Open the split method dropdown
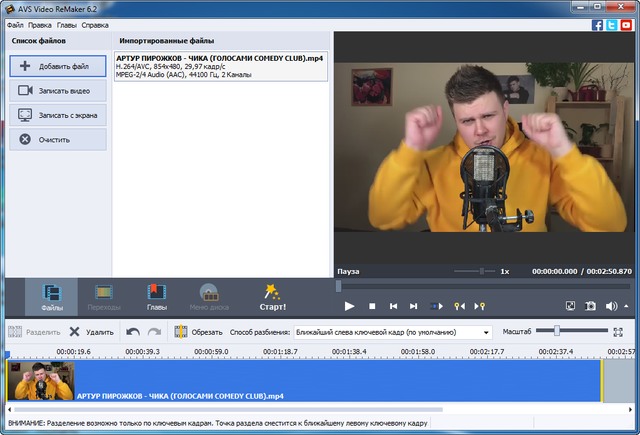This screenshot has width=640, height=435. pyautogui.click(x=486, y=332)
